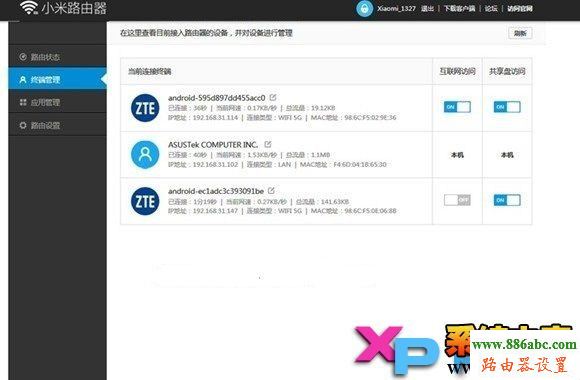Open the router settings sidebar item
This screenshot has height=380, width=580.
coord(57,125)
